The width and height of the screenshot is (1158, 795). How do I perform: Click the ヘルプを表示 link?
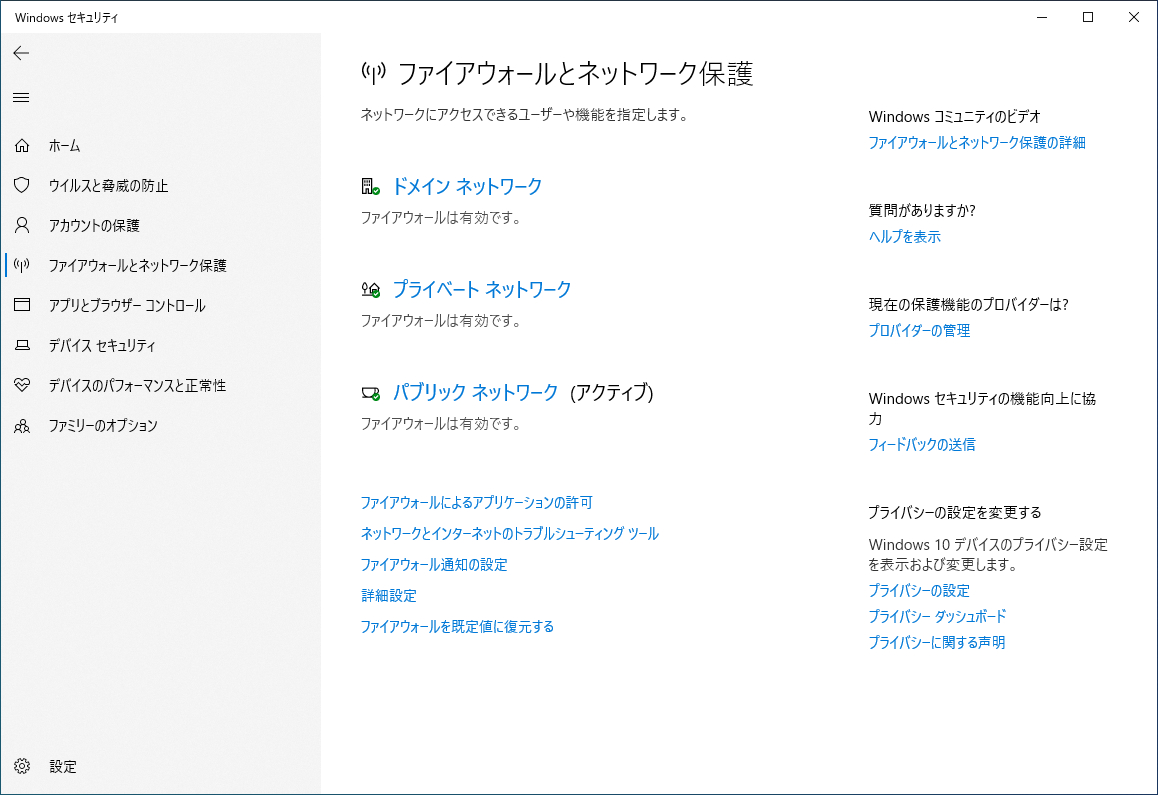905,236
